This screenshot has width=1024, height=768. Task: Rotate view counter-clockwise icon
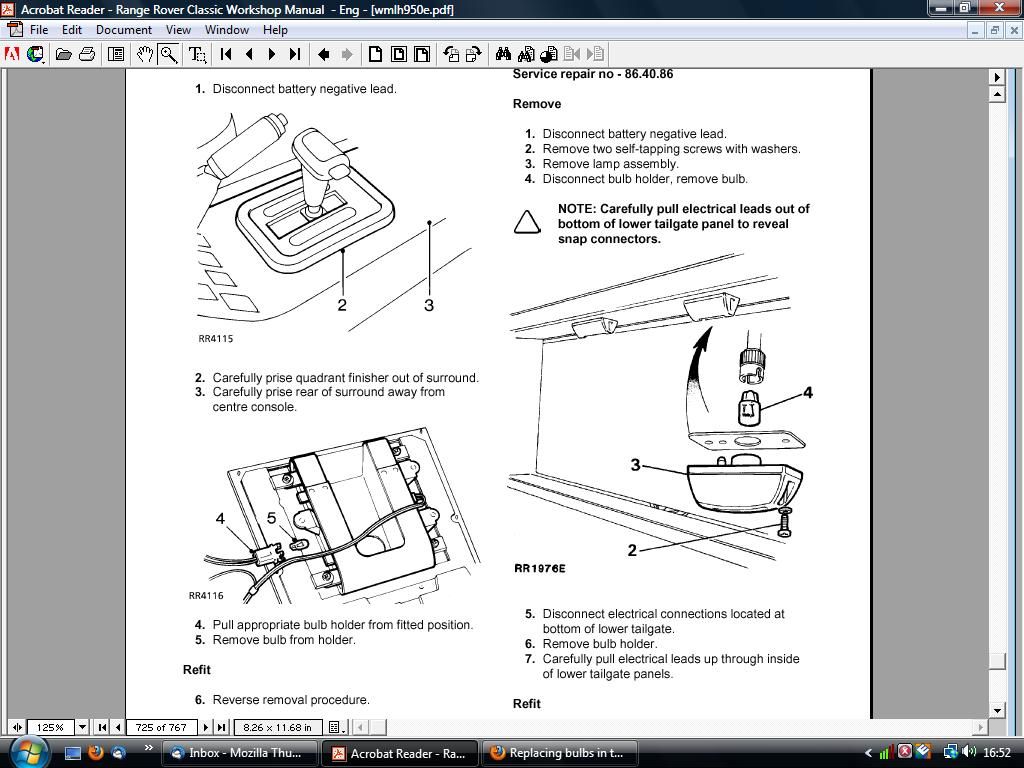point(451,54)
